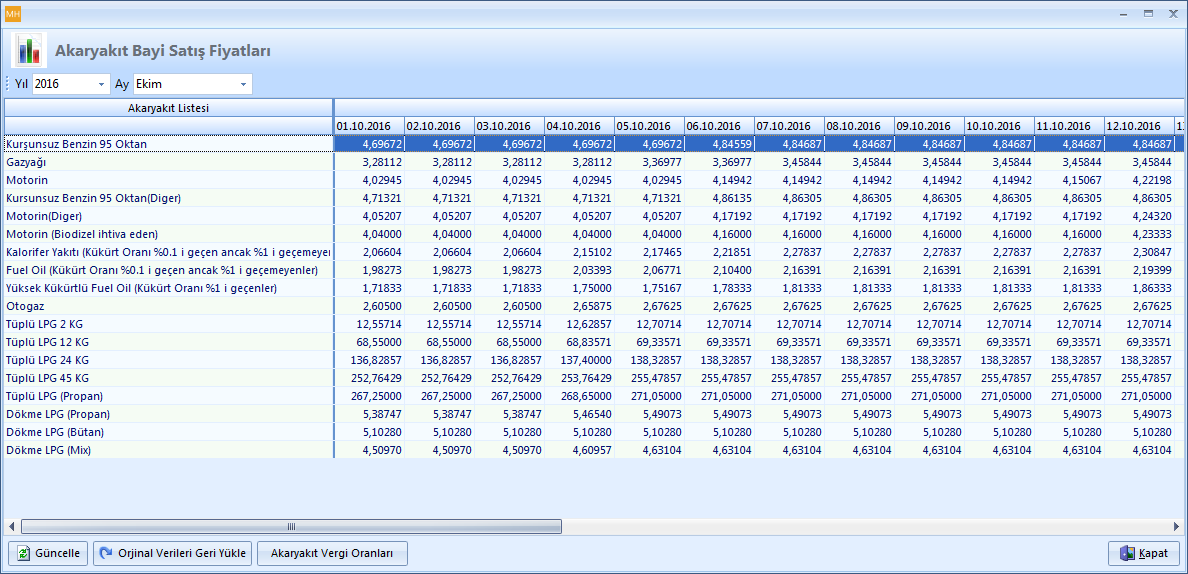Expand the Ay month dropdown arrow
The width and height of the screenshot is (1188, 574).
[243, 85]
